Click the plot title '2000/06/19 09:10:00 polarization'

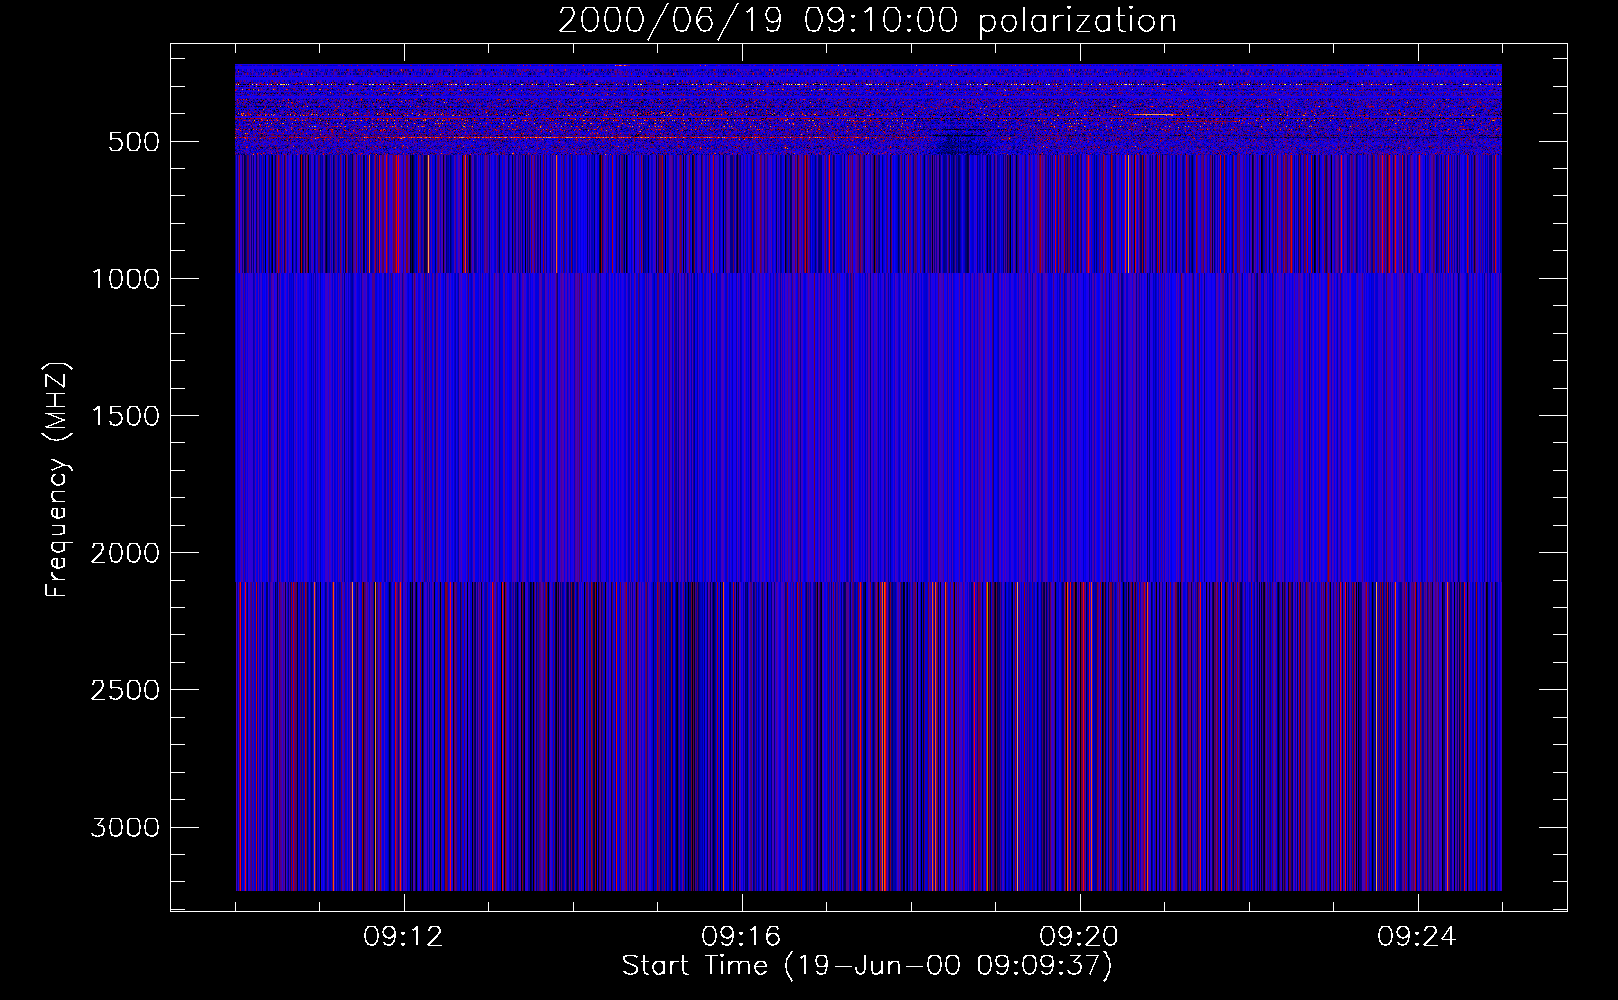pos(867,21)
